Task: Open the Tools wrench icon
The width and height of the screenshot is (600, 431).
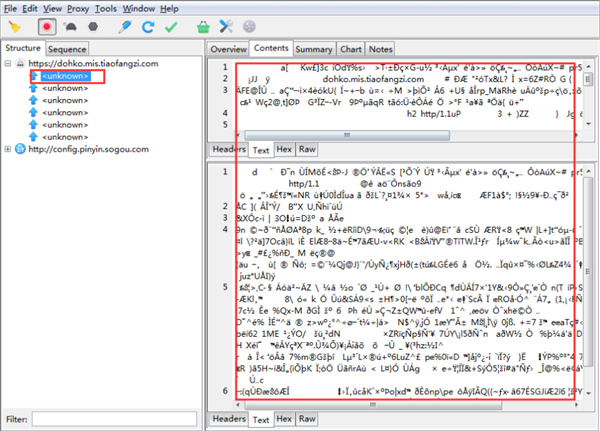Action: pyautogui.click(x=226, y=25)
